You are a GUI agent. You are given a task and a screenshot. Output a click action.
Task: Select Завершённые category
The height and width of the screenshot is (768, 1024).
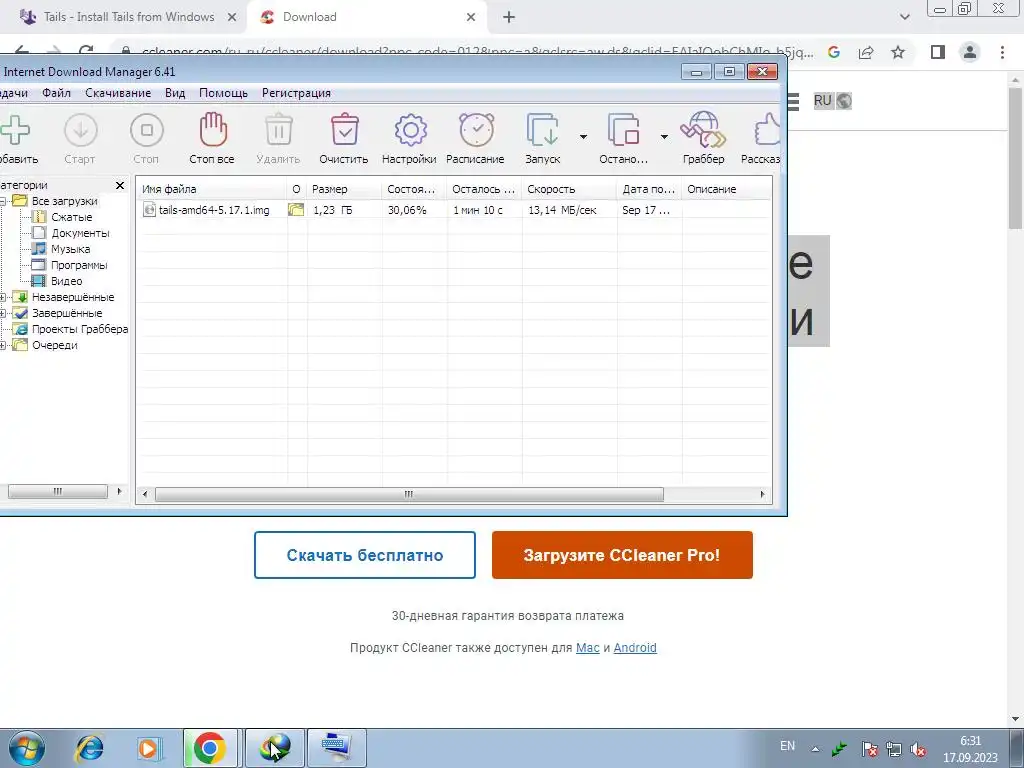(67, 313)
